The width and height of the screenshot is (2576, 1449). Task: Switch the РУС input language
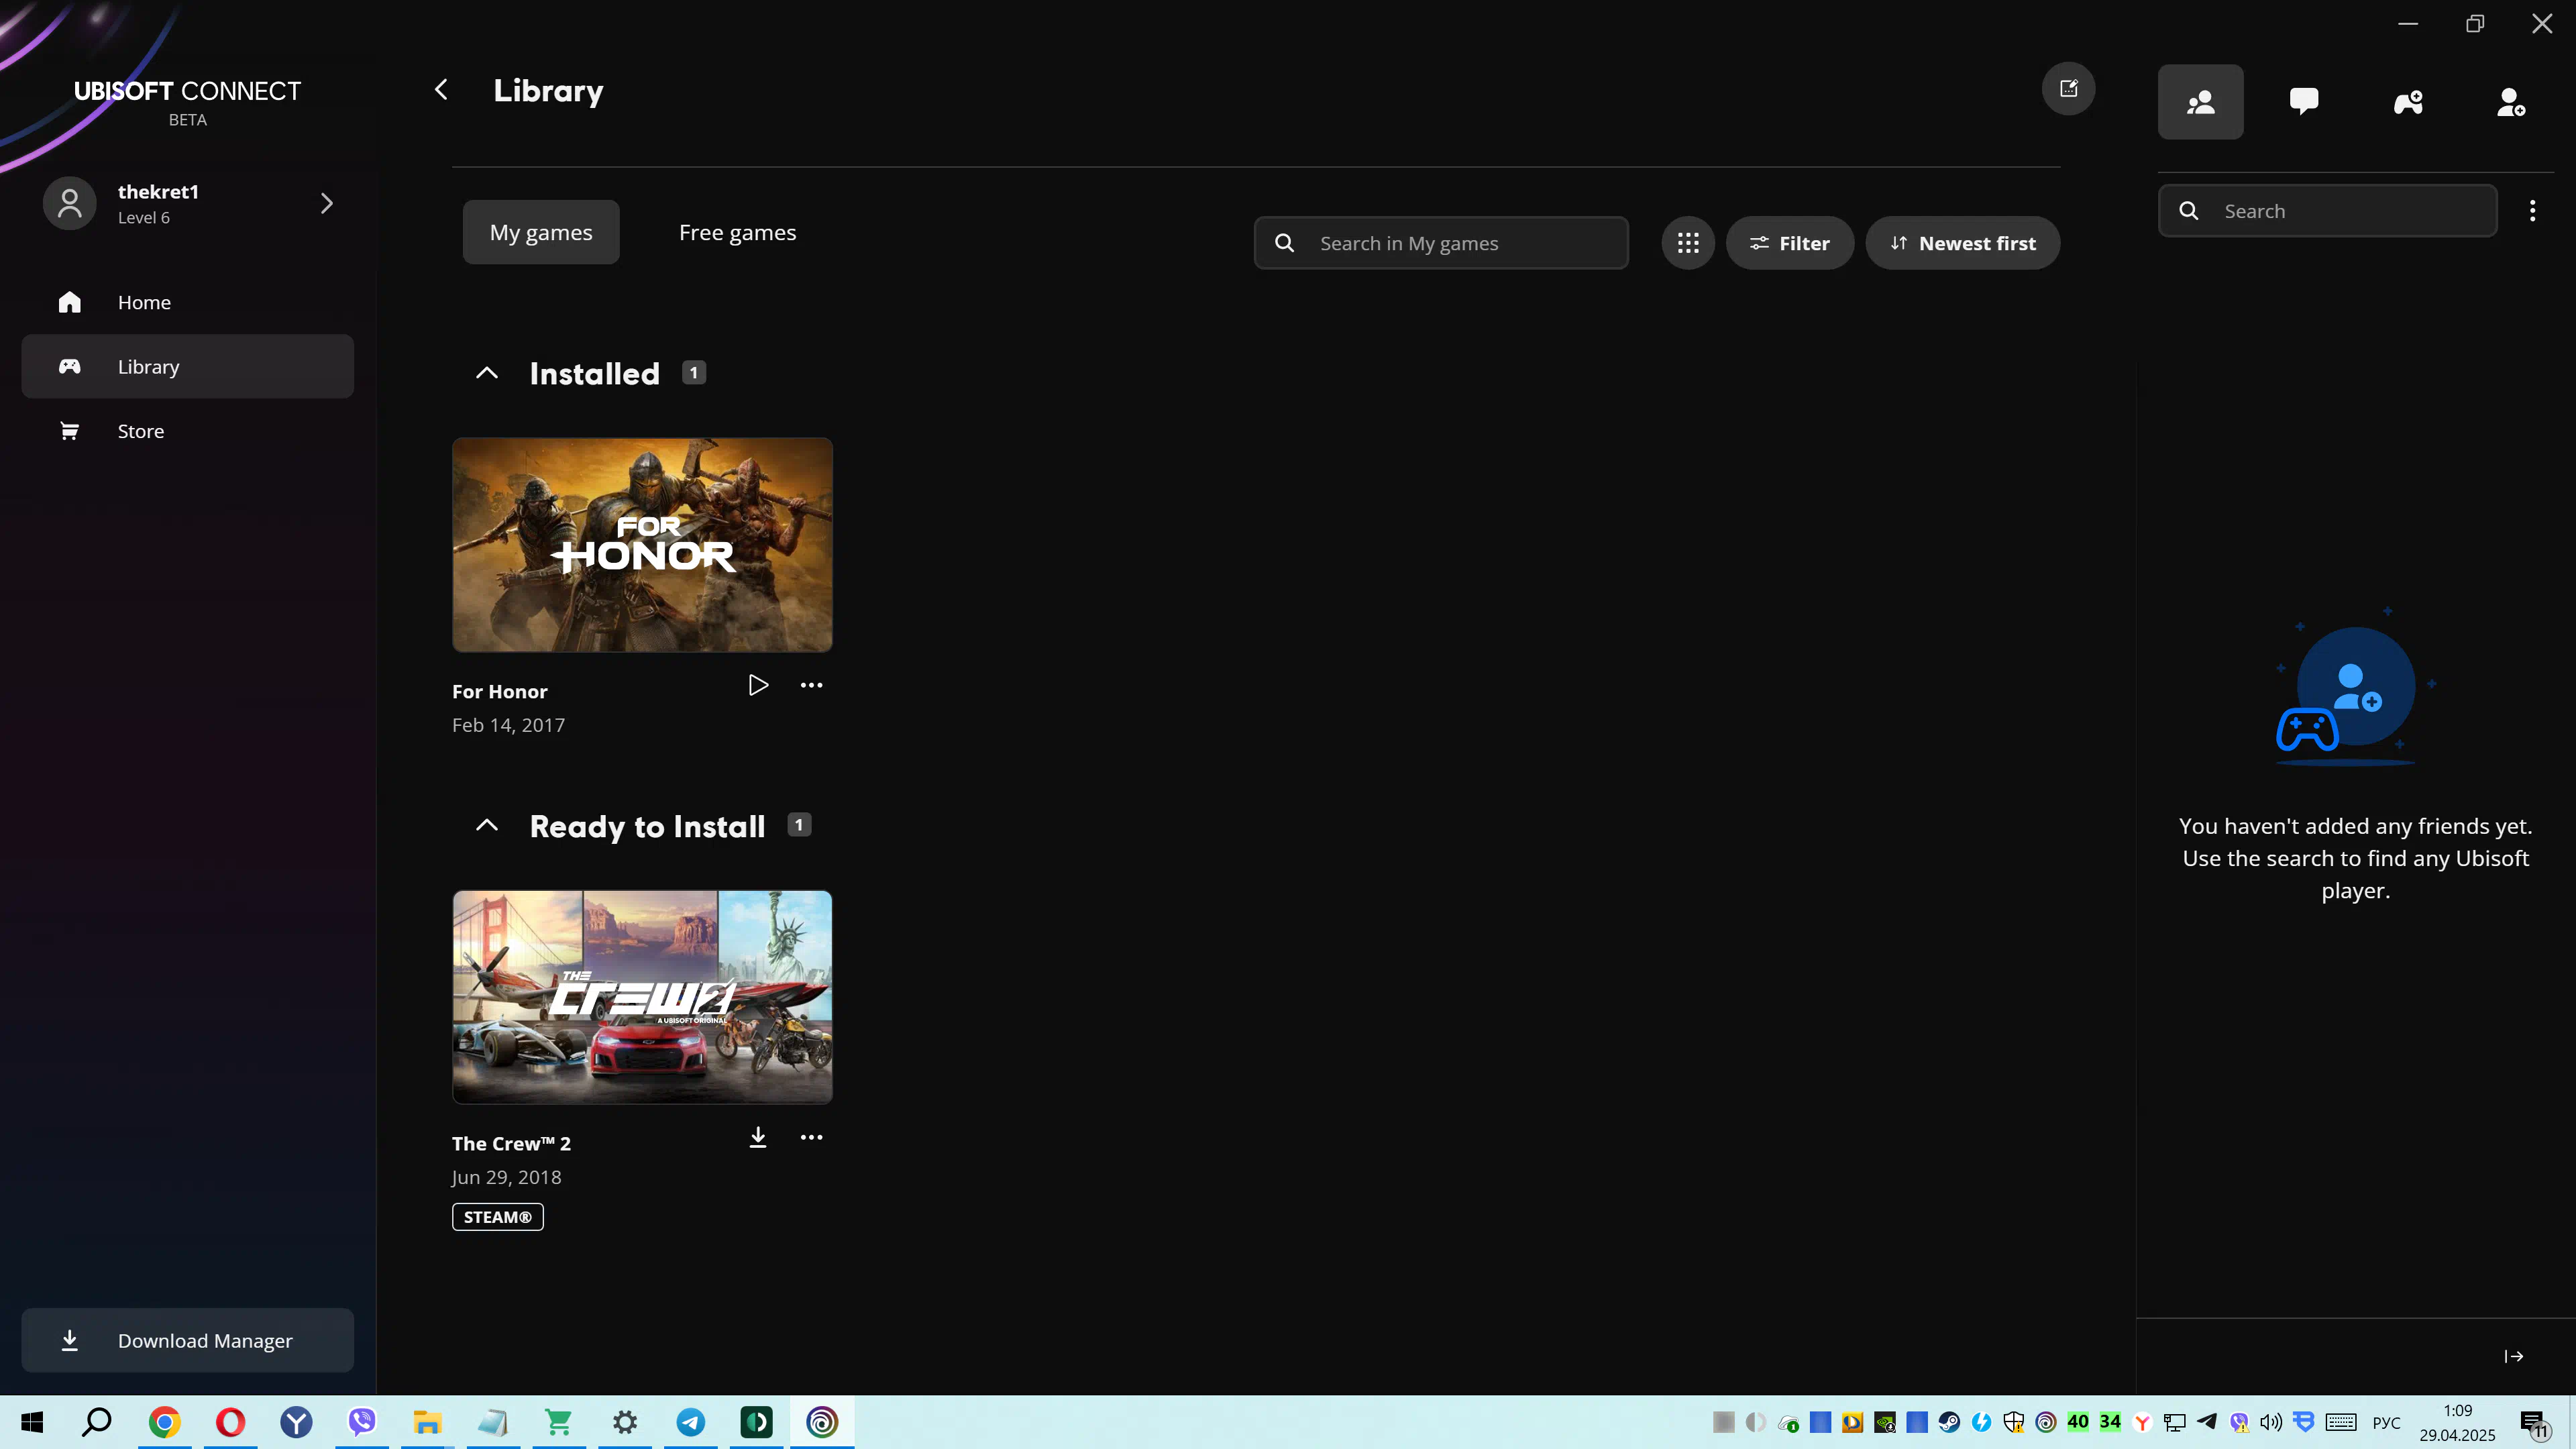(x=2387, y=1423)
